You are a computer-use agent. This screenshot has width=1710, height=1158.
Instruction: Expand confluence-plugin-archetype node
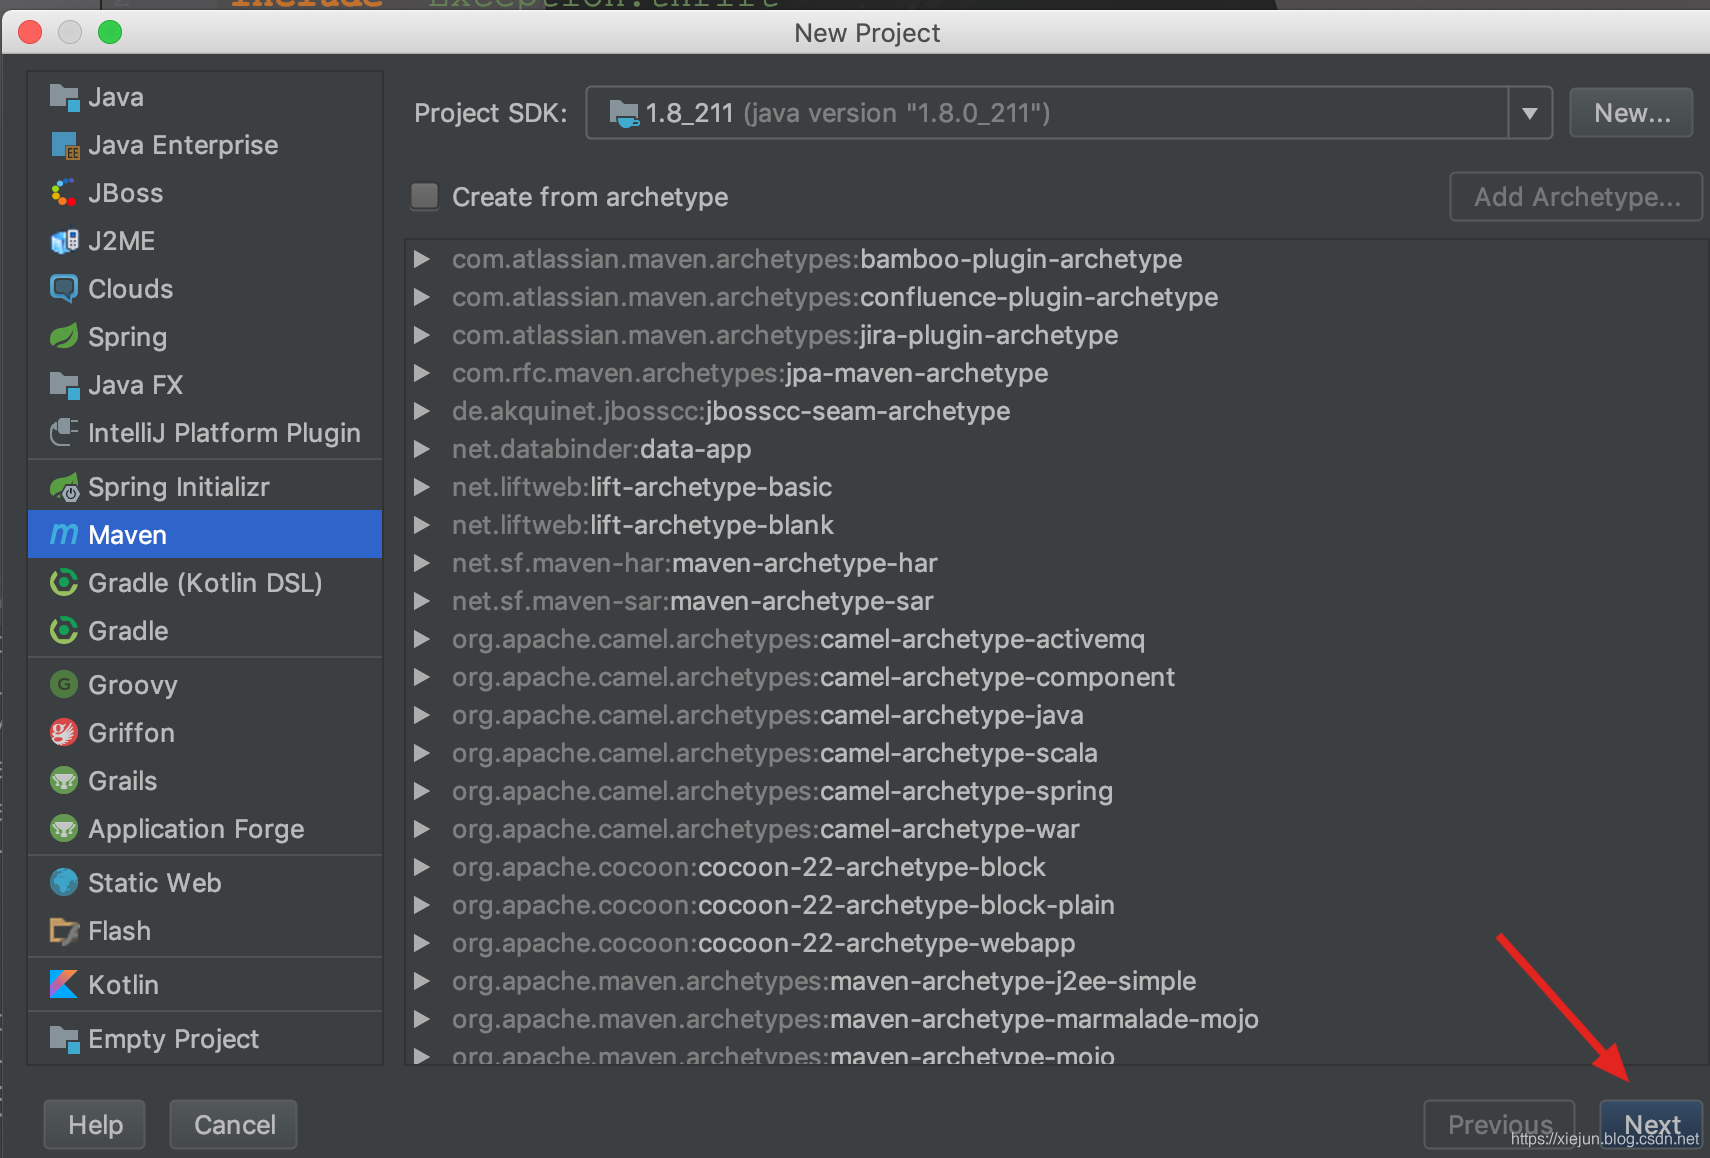tap(422, 297)
